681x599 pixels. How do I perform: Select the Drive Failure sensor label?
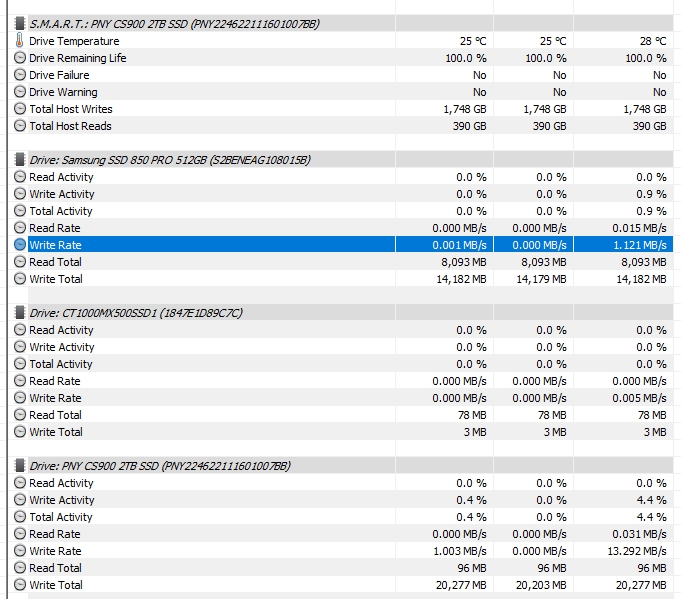tap(59, 75)
